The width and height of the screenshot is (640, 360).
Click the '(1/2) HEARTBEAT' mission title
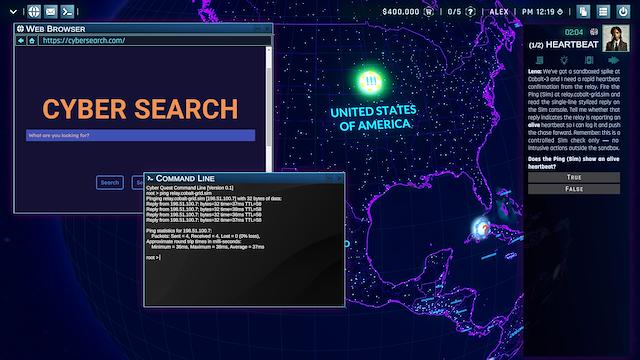[563, 45]
